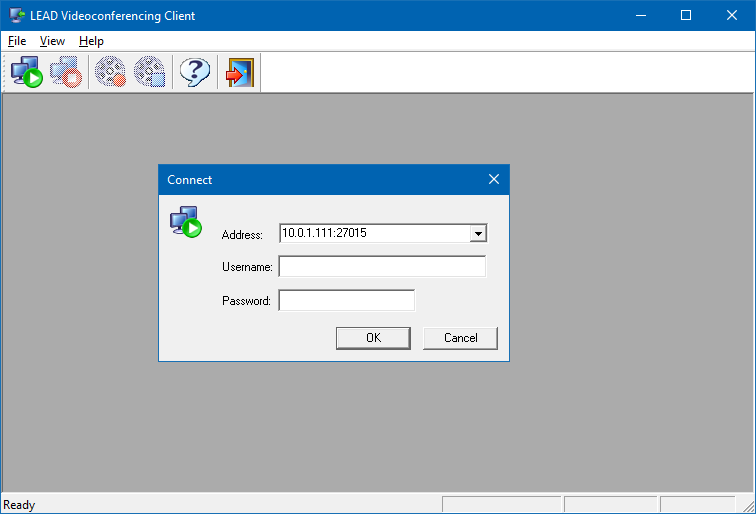Image resolution: width=756 pixels, height=514 pixels.
Task: Close the Connect dialog with X
Action: [x=494, y=179]
